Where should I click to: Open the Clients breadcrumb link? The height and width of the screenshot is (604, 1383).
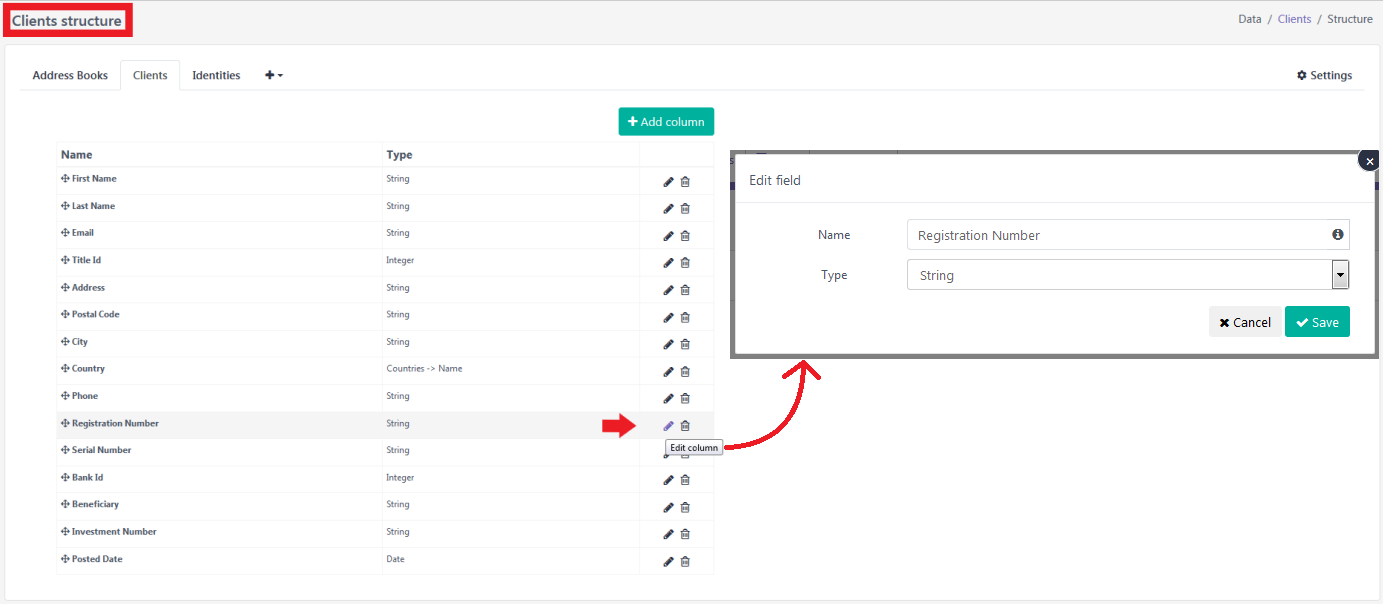[1294, 18]
